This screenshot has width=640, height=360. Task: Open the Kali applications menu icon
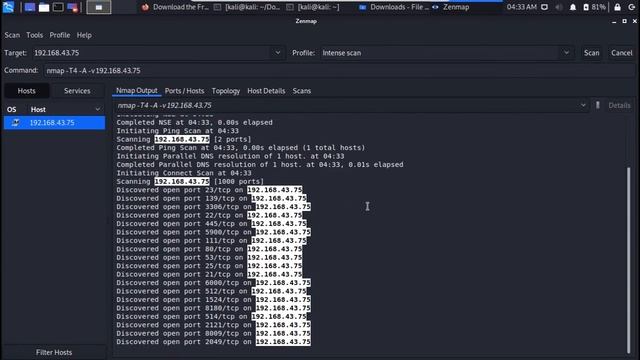coord(8,7)
